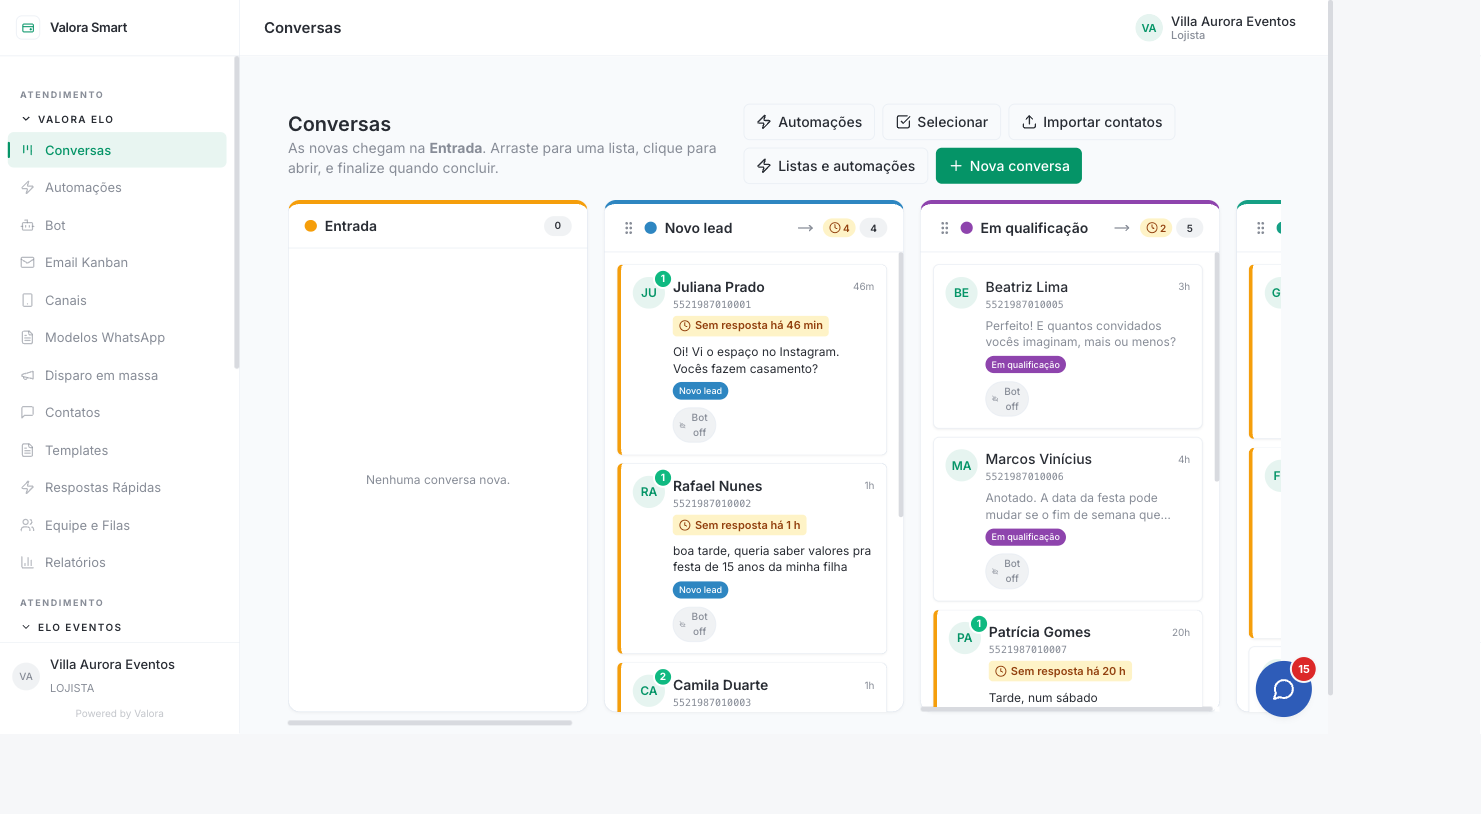Click the PA avatar of Patrícia Gomes
The height and width of the screenshot is (814, 1481).
point(964,638)
